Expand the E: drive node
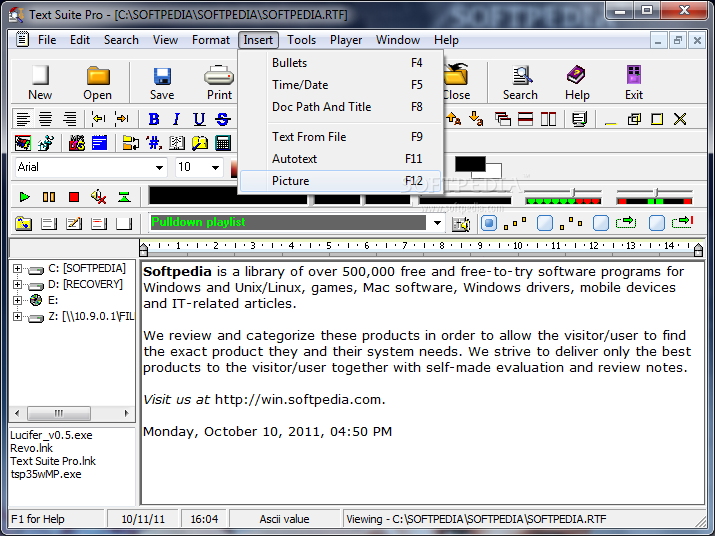715x536 pixels. click(17, 300)
